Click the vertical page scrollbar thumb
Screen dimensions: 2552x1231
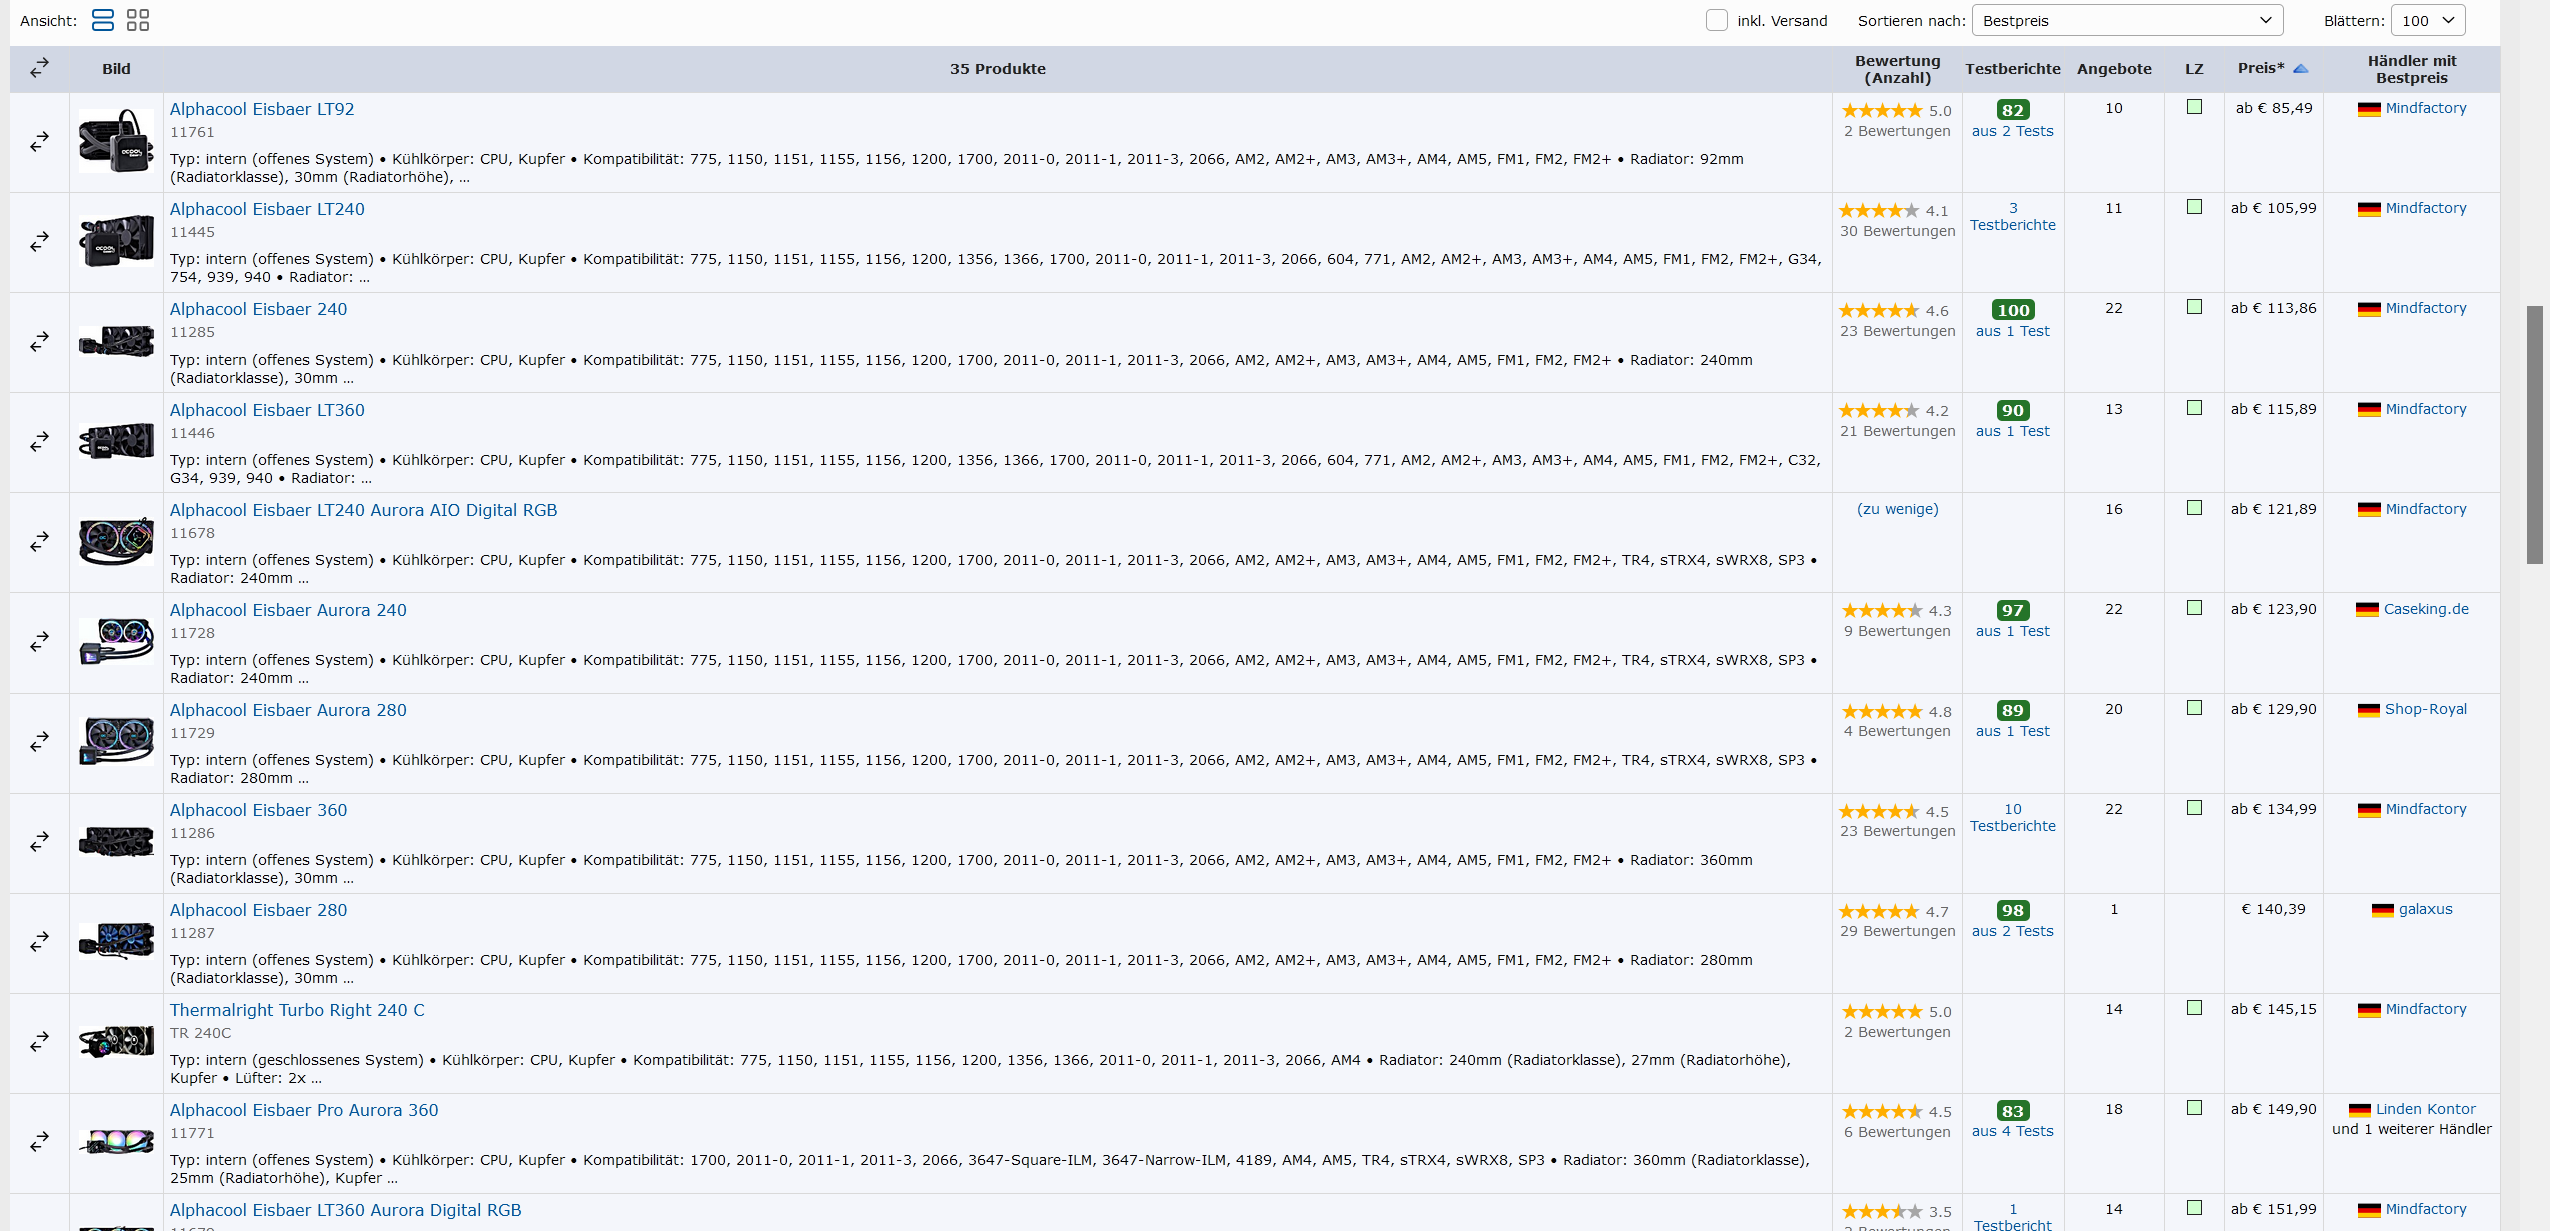click(x=2534, y=435)
